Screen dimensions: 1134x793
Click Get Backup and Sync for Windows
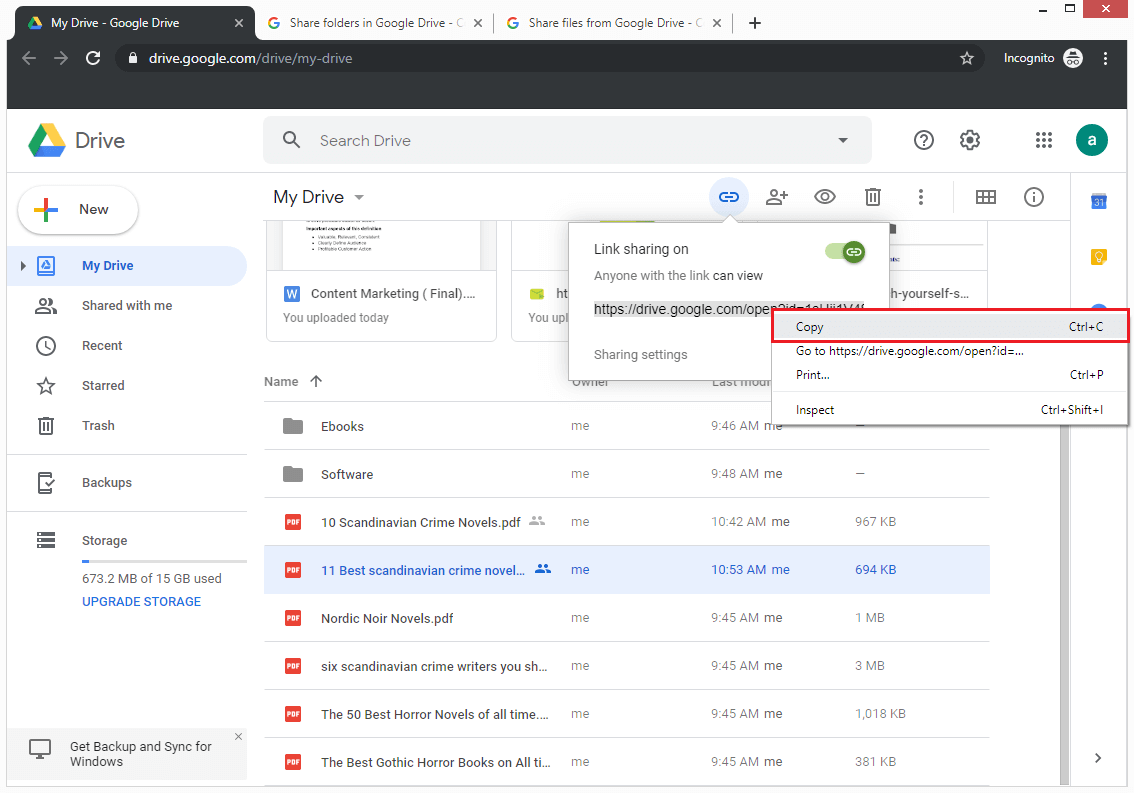pos(141,754)
